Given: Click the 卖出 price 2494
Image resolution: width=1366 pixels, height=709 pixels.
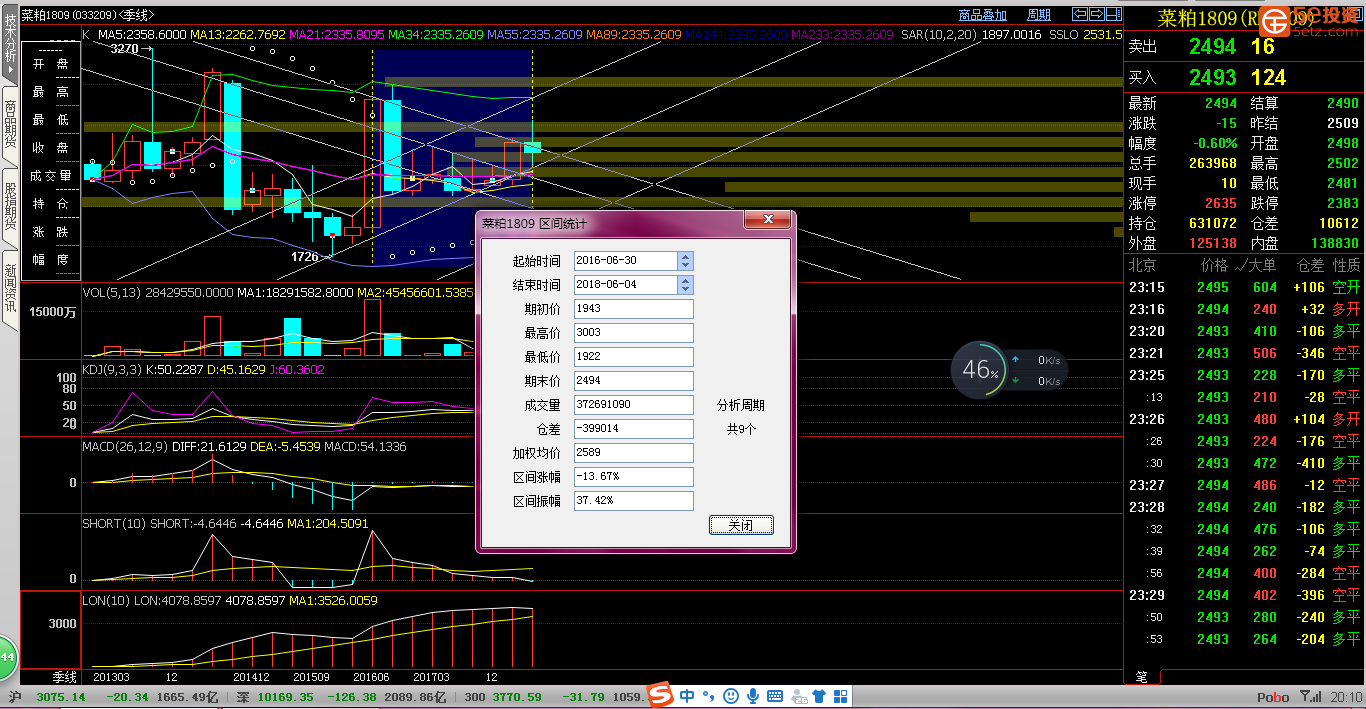Looking at the screenshot, I should [1212, 46].
